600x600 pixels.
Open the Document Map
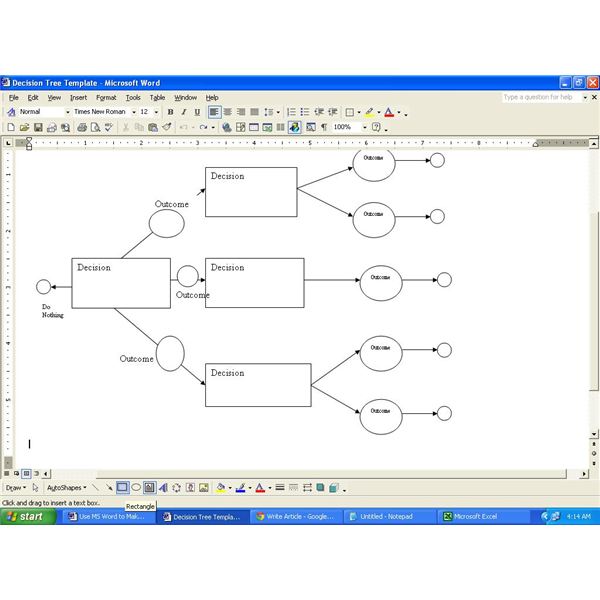click(x=310, y=127)
